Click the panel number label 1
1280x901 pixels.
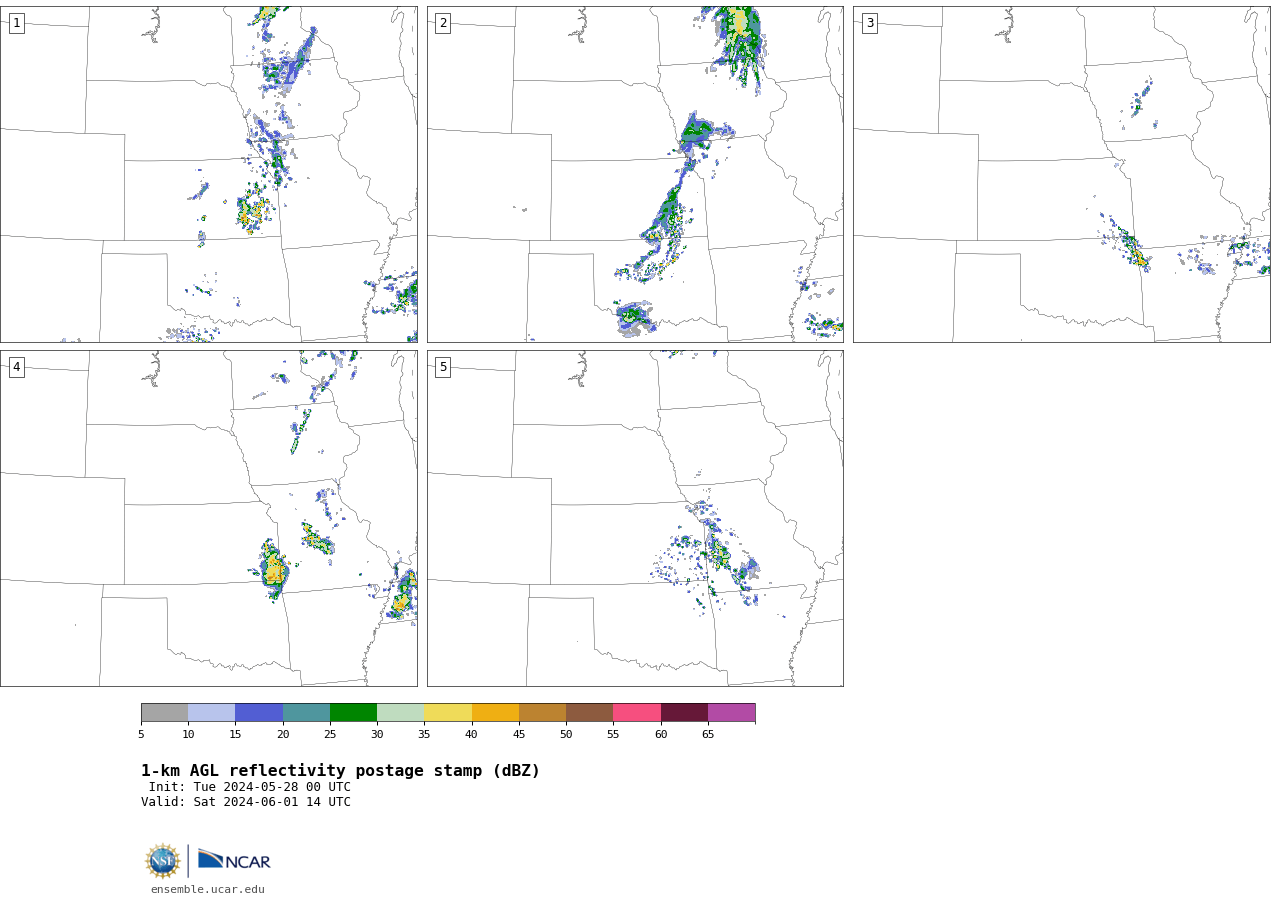click(x=16, y=23)
